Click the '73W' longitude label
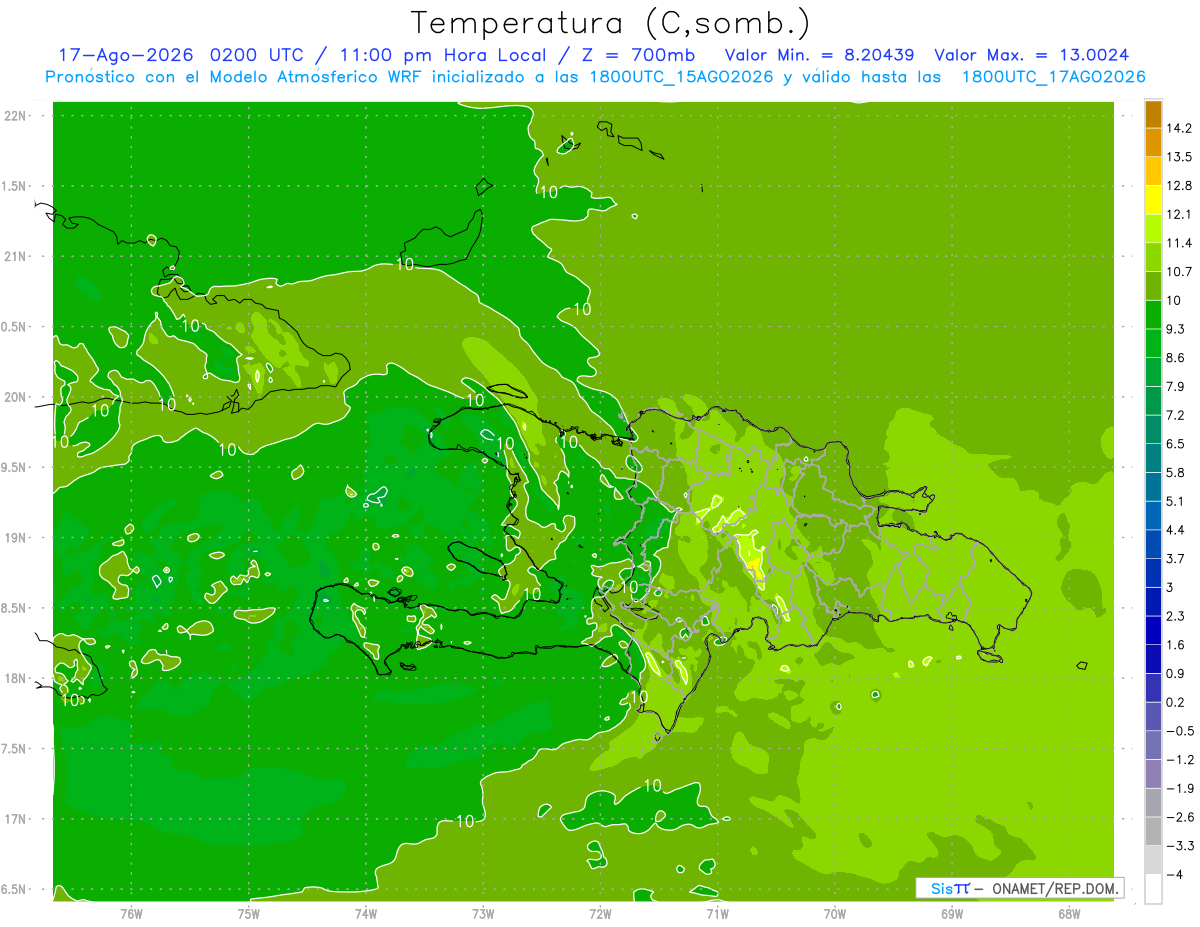The height and width of the screenshot is (927, 1200). point(483,913)
